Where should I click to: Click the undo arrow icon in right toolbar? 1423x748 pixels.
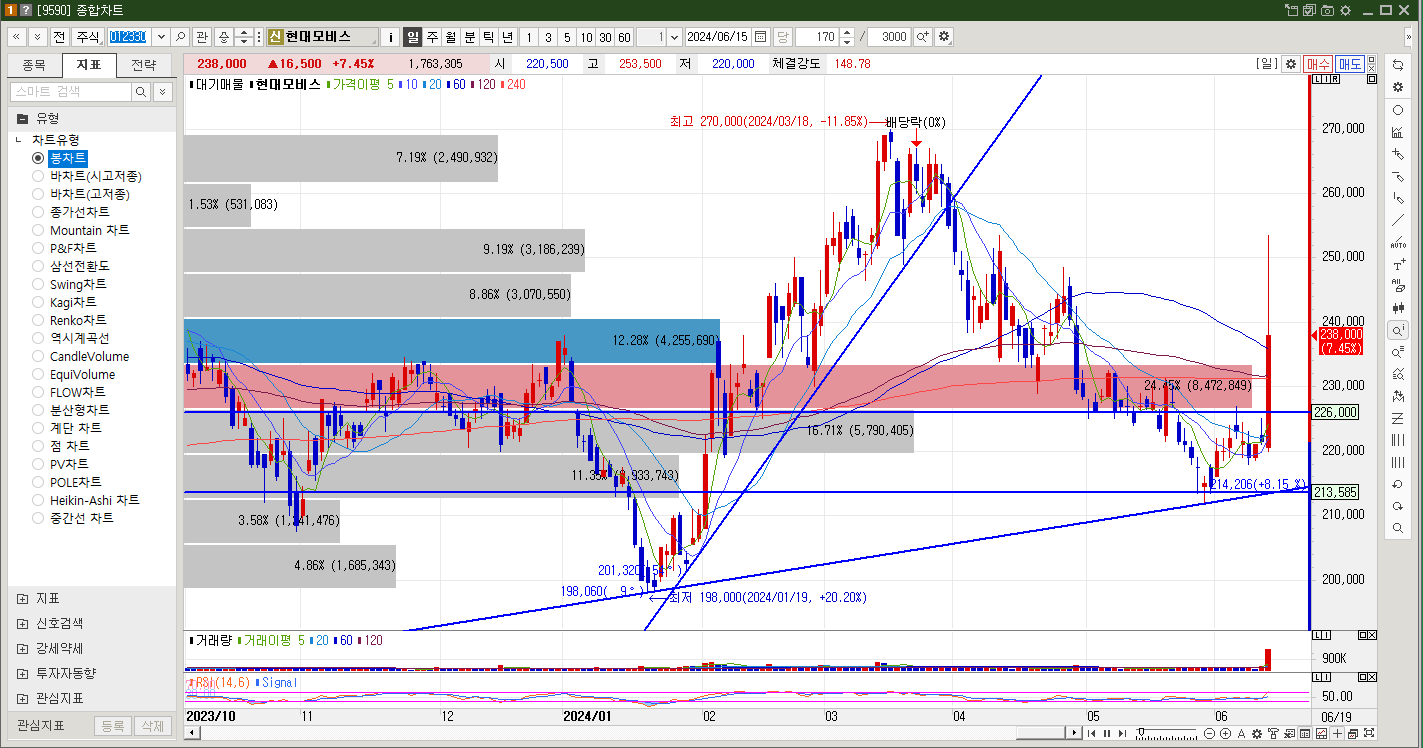point(1398,484)
